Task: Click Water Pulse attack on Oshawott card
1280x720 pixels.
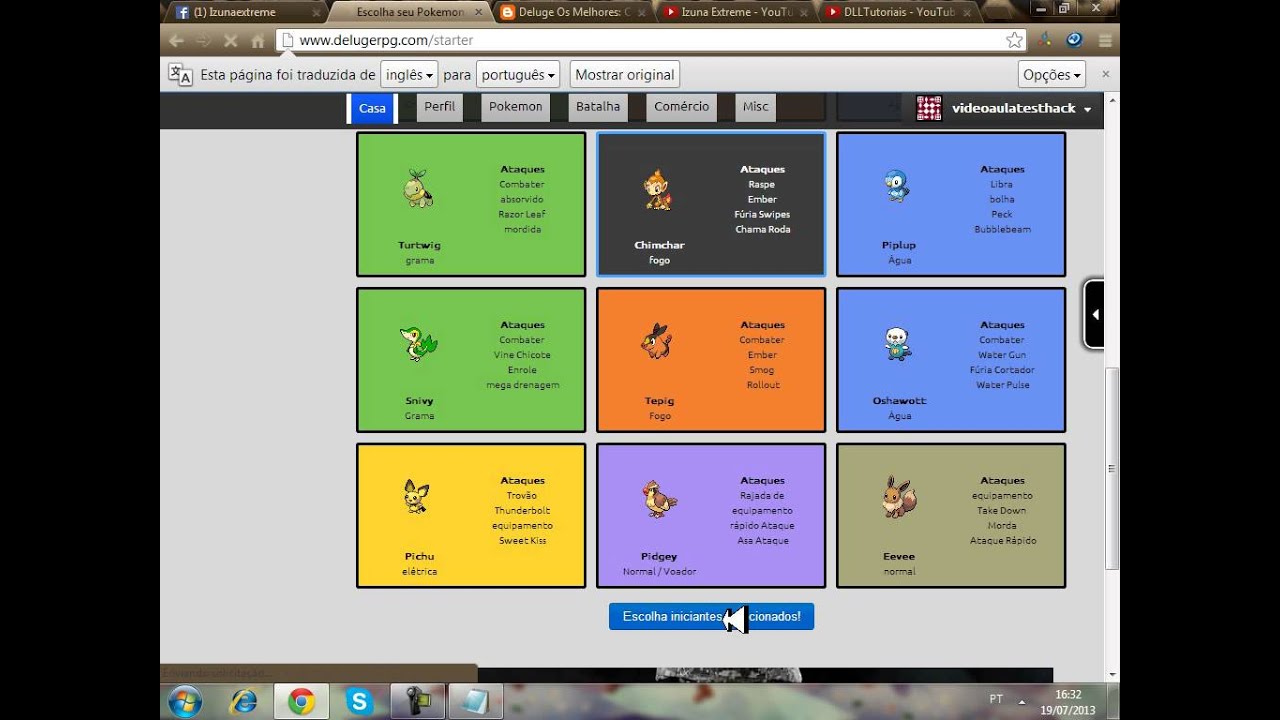Action: point(1002,385)
